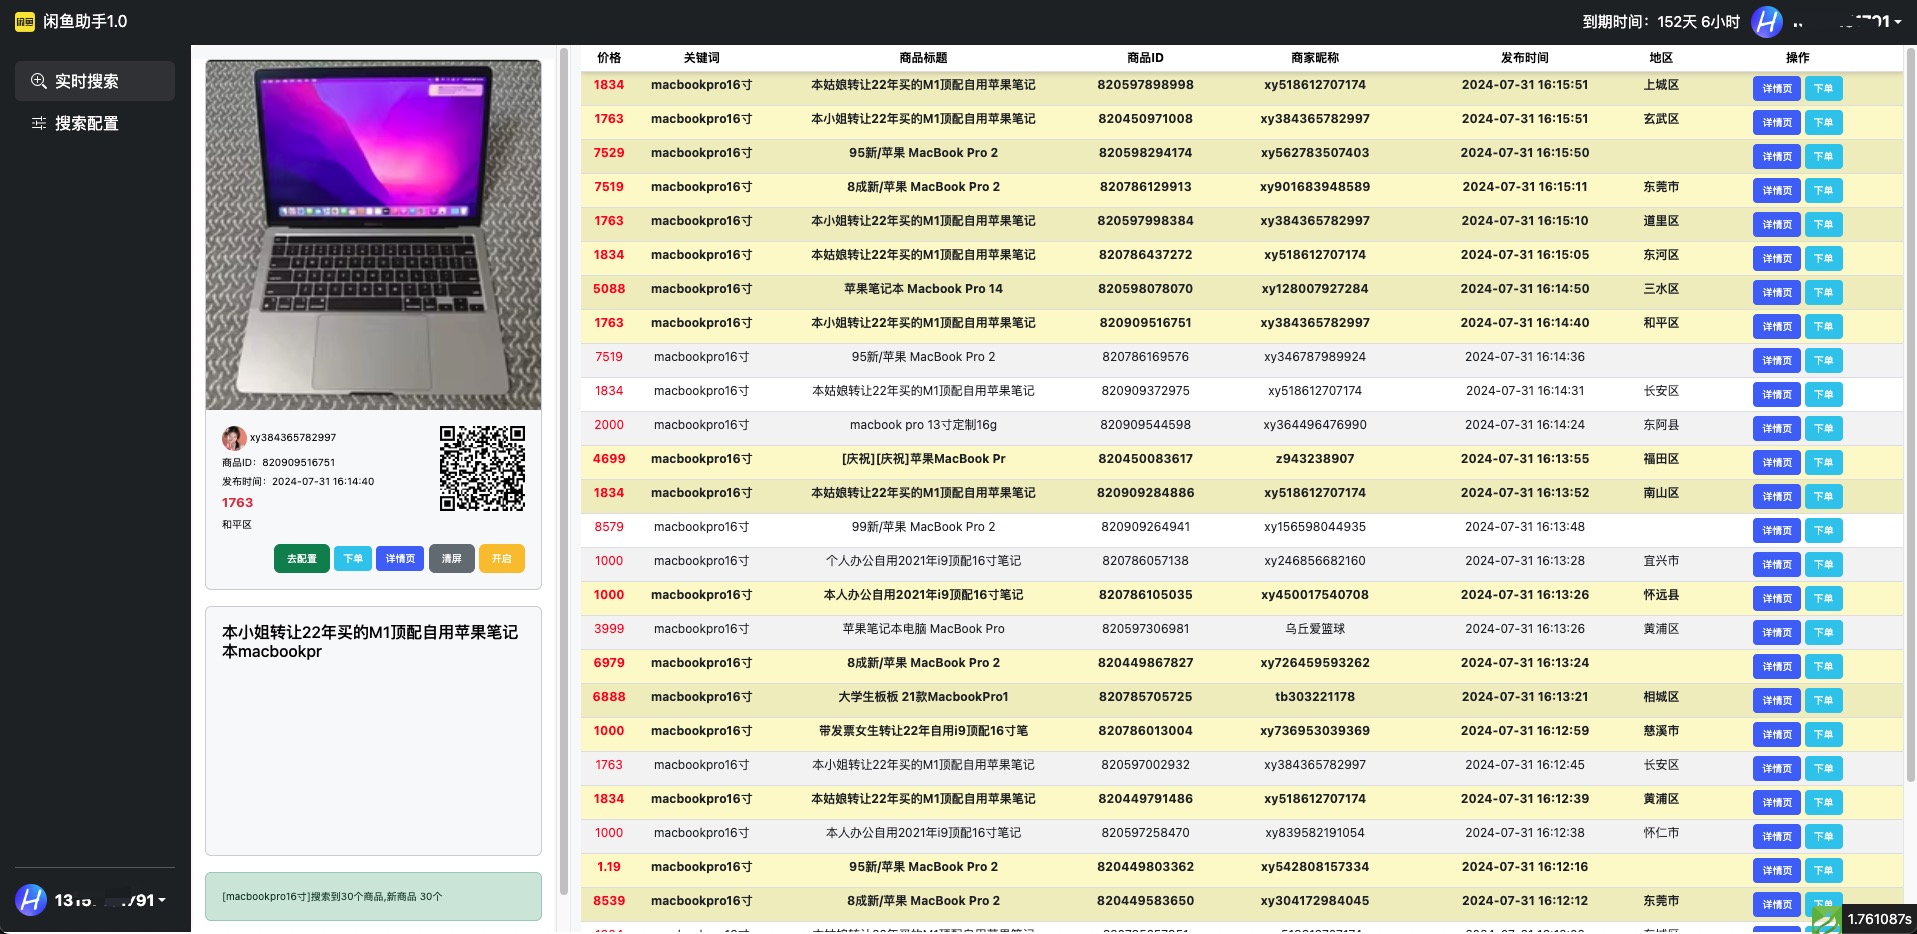Open 详情页 for product 820909264941
The height and width of the screenshot is (934, 1917).
coord(1777,531)
